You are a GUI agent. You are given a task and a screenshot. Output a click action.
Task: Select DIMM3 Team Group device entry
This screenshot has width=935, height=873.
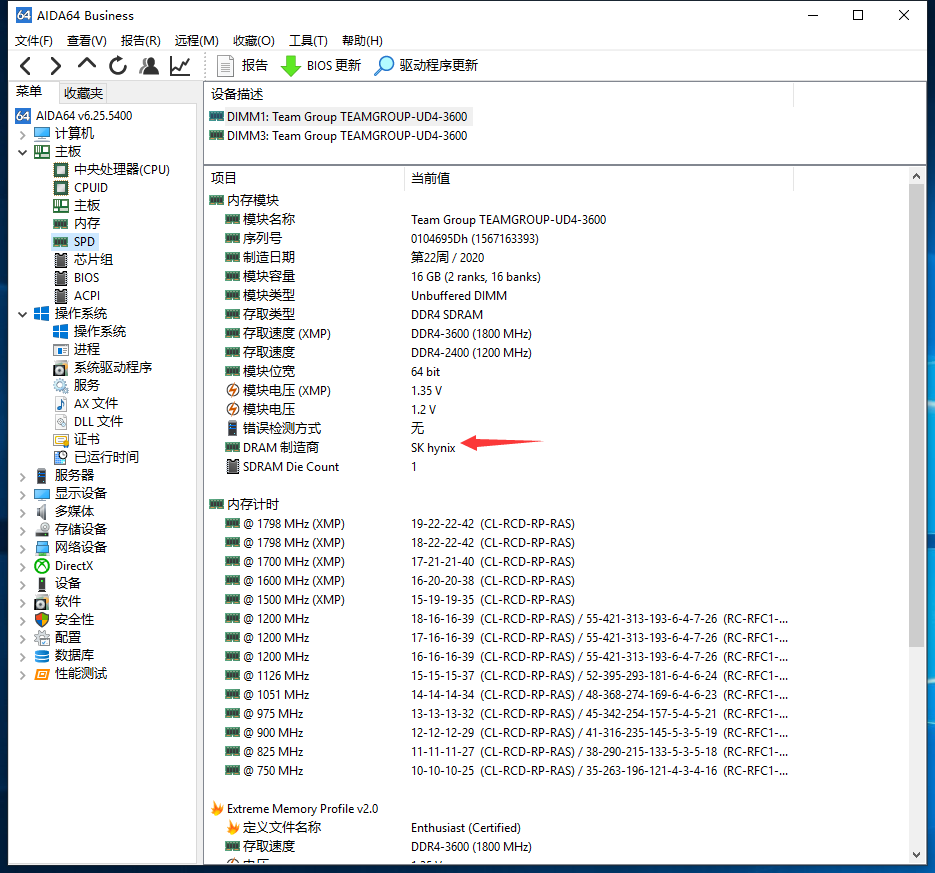click(x=346, y=136)
